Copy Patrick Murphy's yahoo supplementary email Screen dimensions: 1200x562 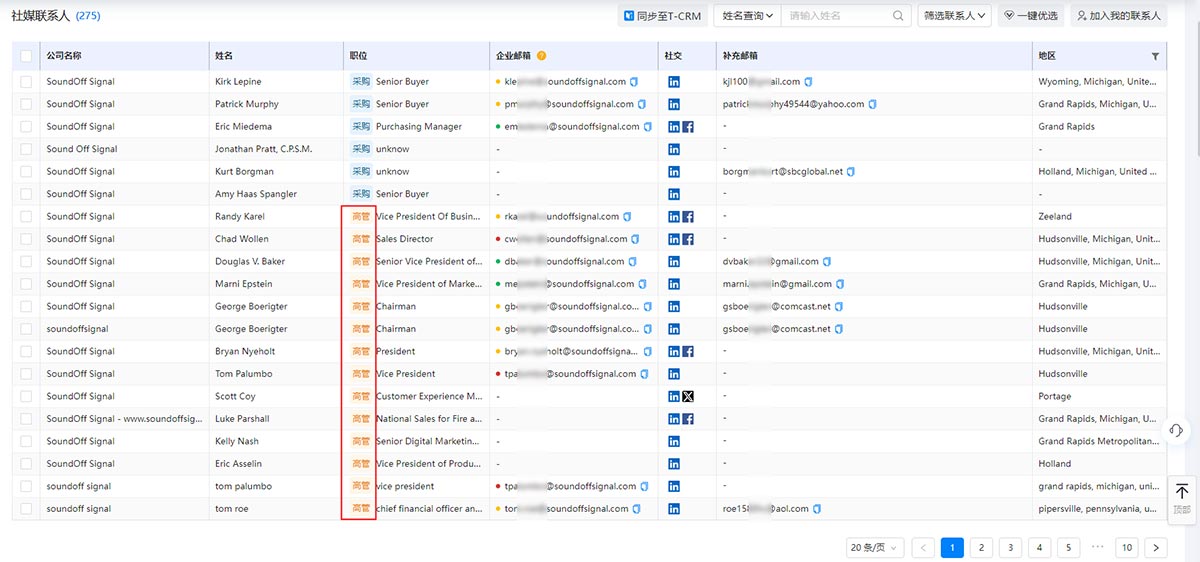coord(873,104)
